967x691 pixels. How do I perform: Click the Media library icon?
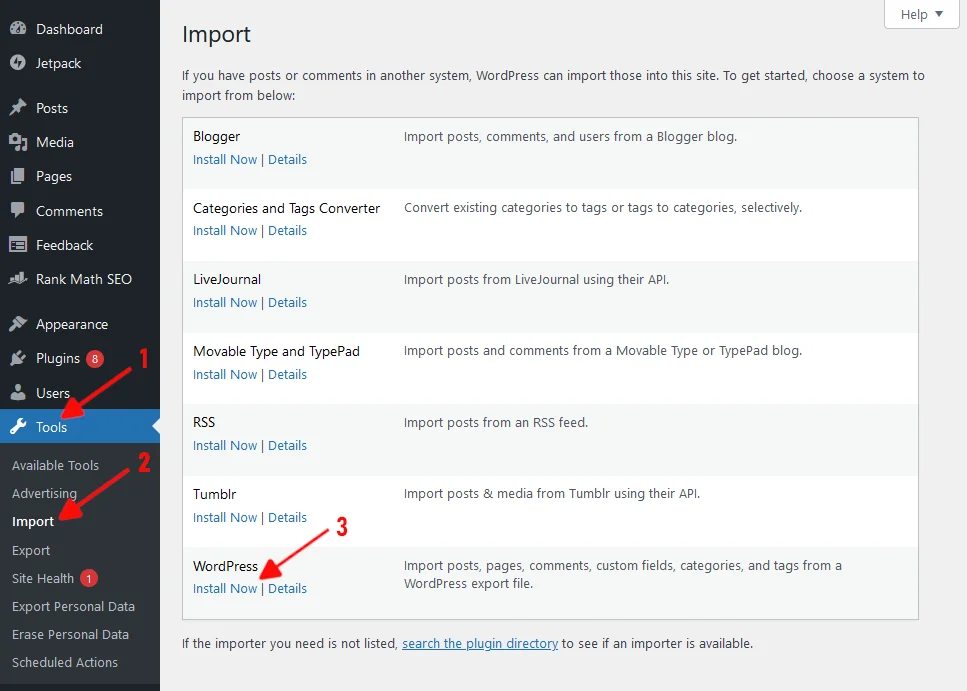pos(18,142)
